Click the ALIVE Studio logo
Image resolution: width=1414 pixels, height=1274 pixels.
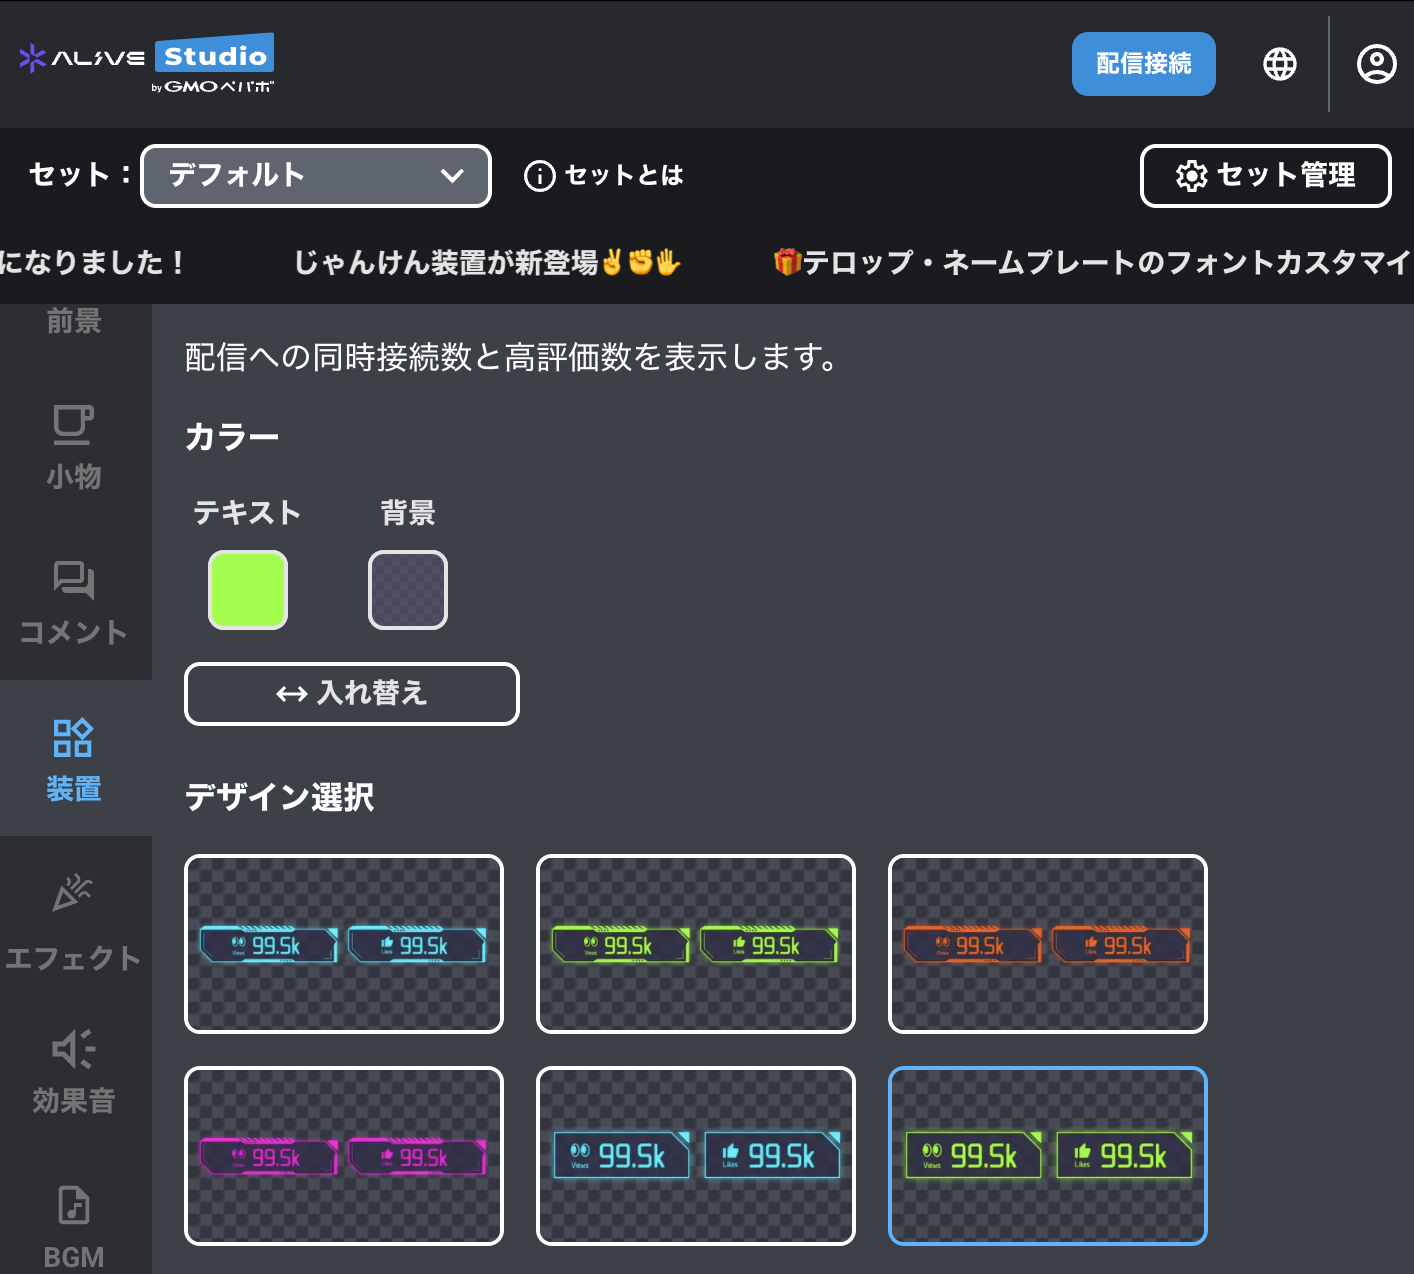click(x=146, y=62)
